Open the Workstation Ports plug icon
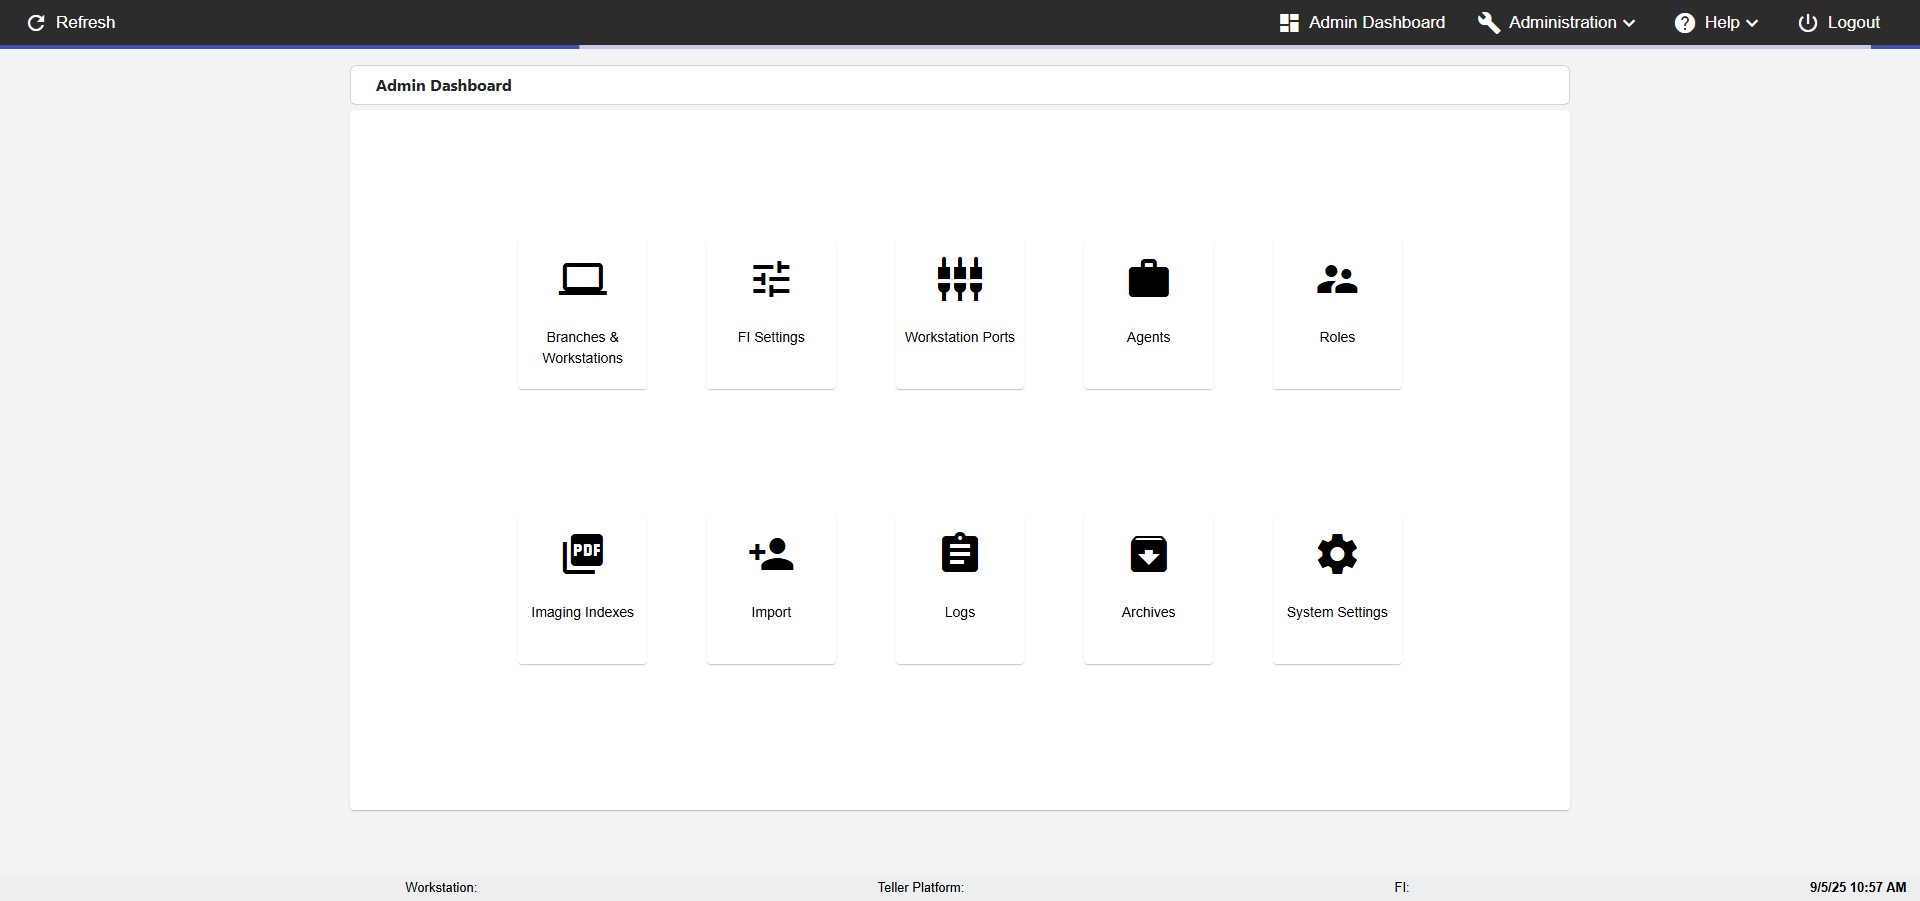This screenshot has width=1920, height=901. click(960, 279)
